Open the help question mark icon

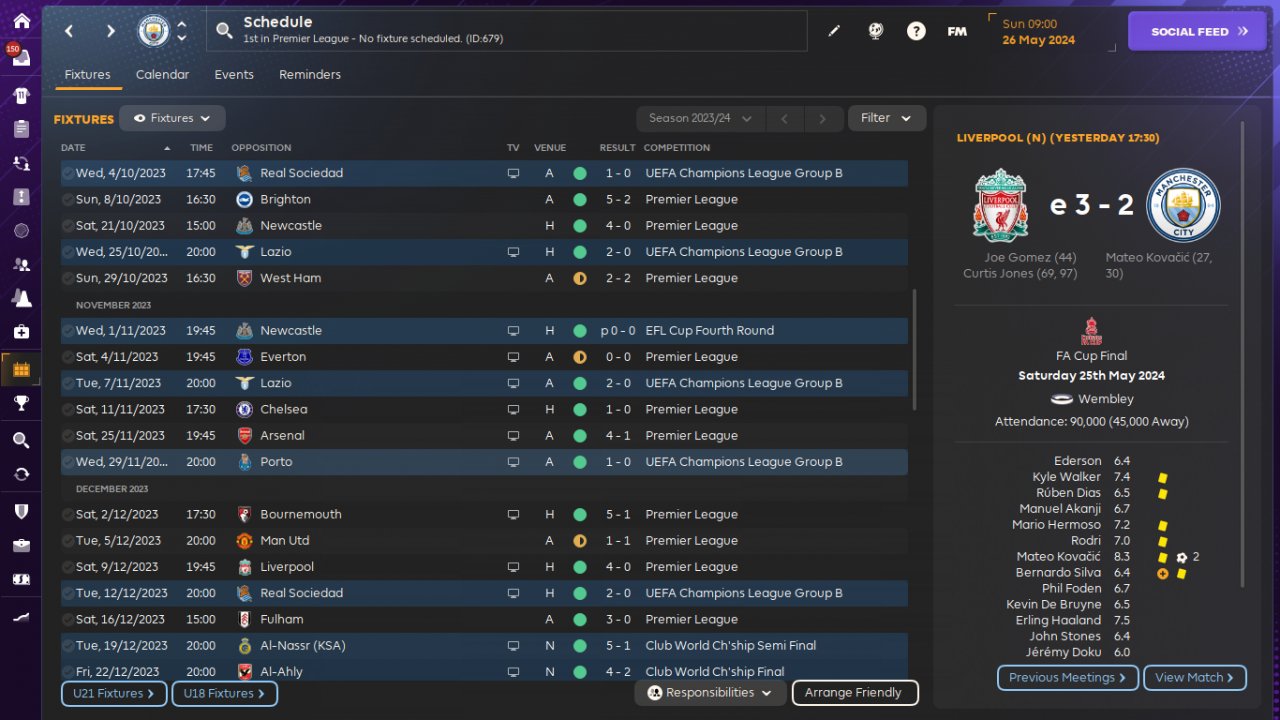916,31
